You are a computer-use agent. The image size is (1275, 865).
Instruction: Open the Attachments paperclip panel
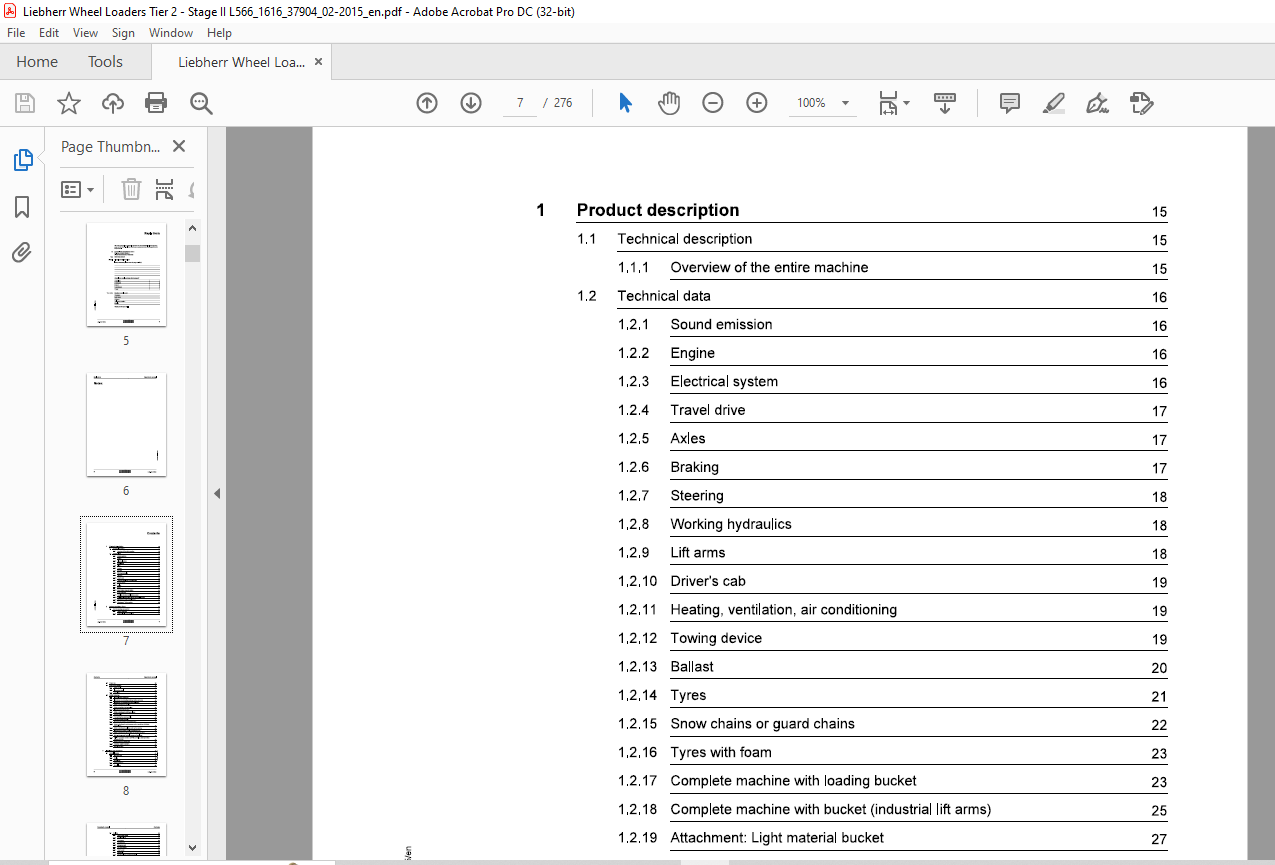22,253
